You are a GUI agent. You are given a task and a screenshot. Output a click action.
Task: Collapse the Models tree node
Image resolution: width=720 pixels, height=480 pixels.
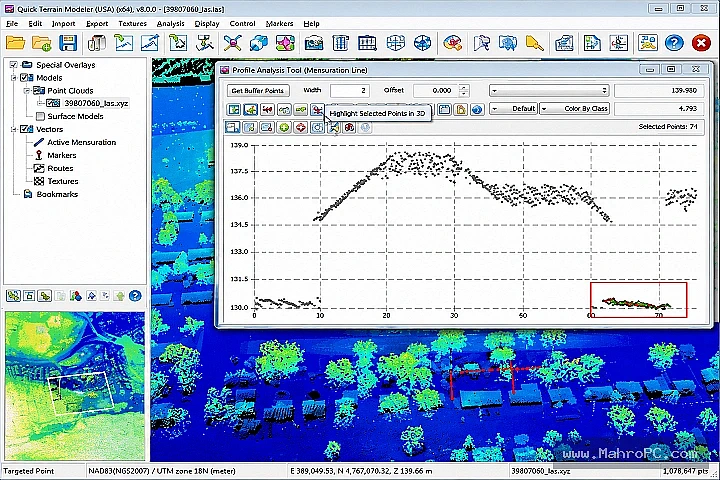pyautogui.click(x=14, y=78)
